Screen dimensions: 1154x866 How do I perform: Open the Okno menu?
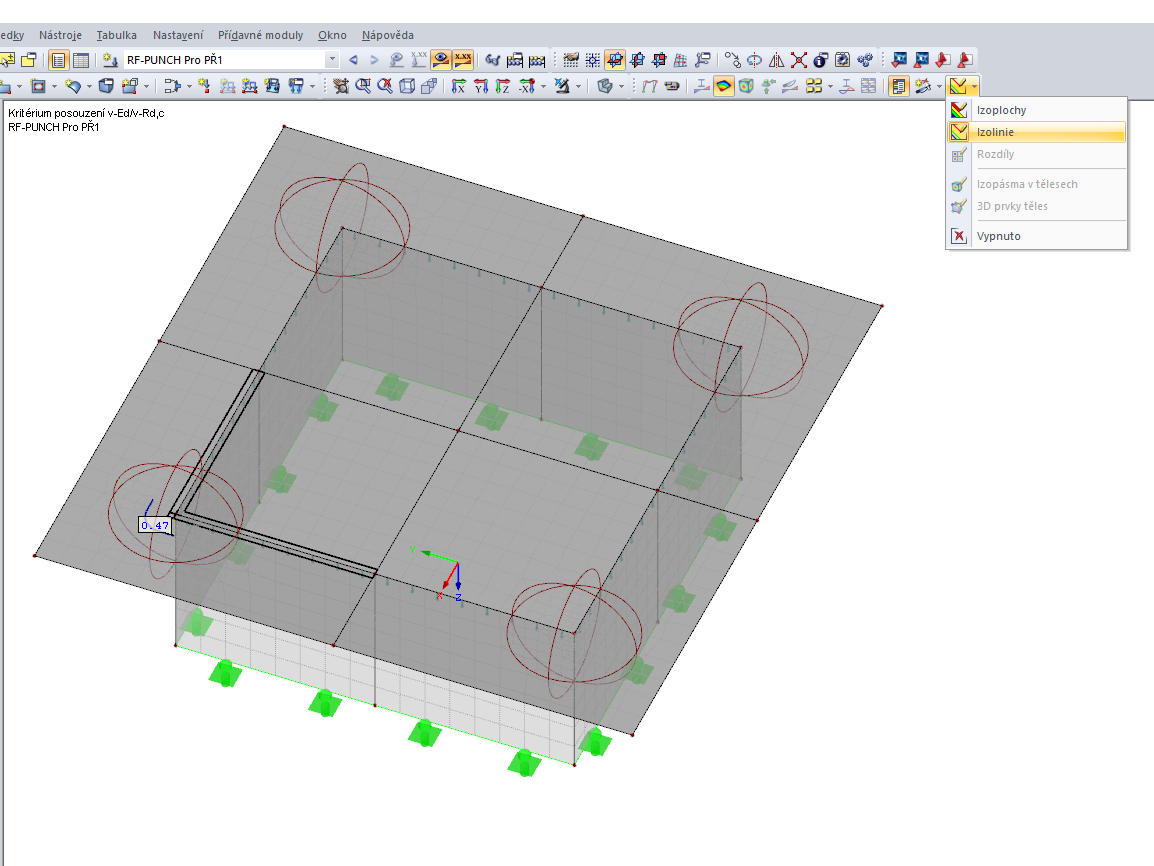click(332, 35)
